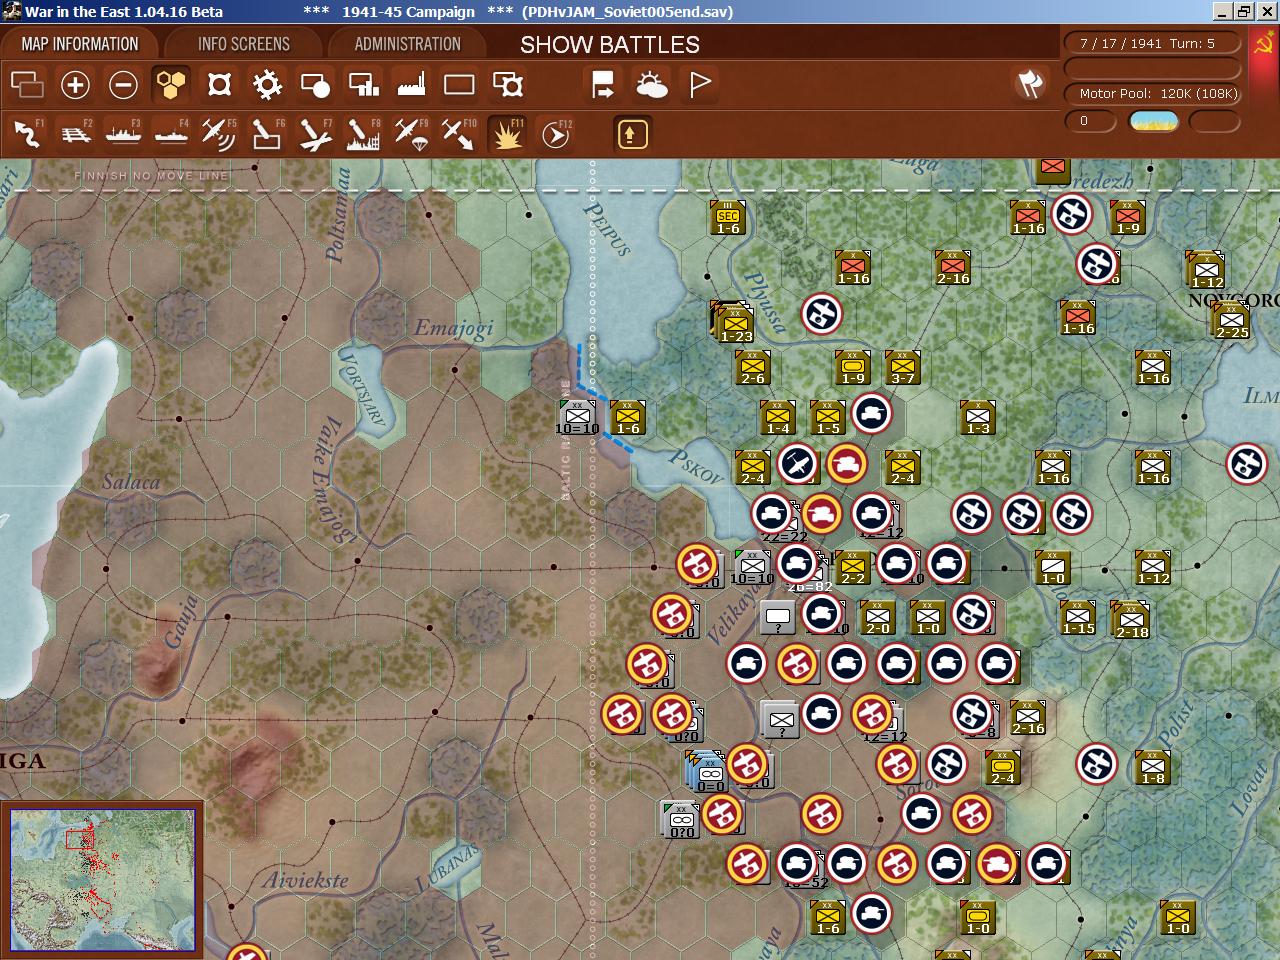Click the enemy hexes bracket icon
Screen dimensions: 1280x960
[219, 85]
